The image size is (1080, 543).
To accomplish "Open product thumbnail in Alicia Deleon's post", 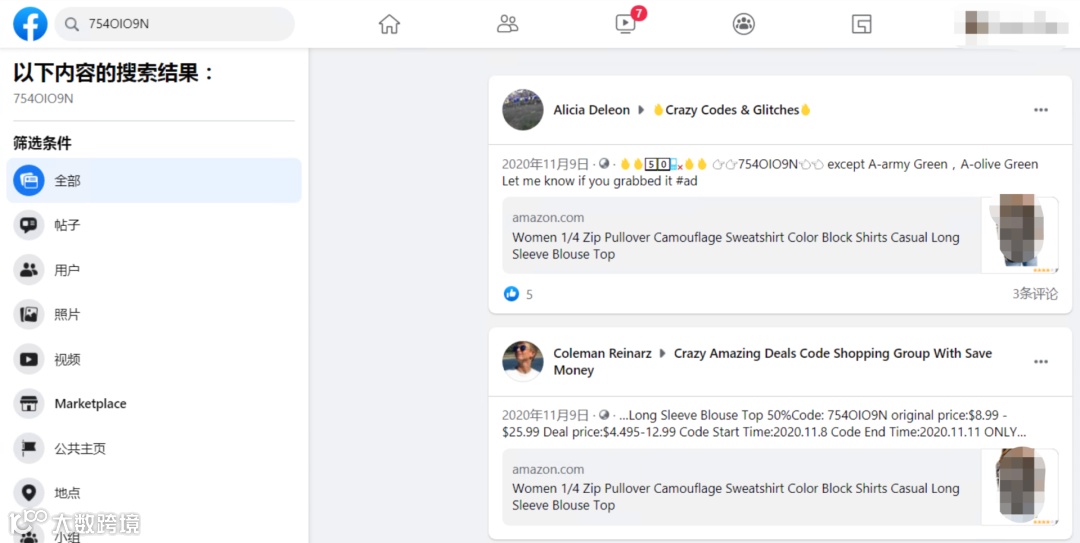I will [1020, 235].
